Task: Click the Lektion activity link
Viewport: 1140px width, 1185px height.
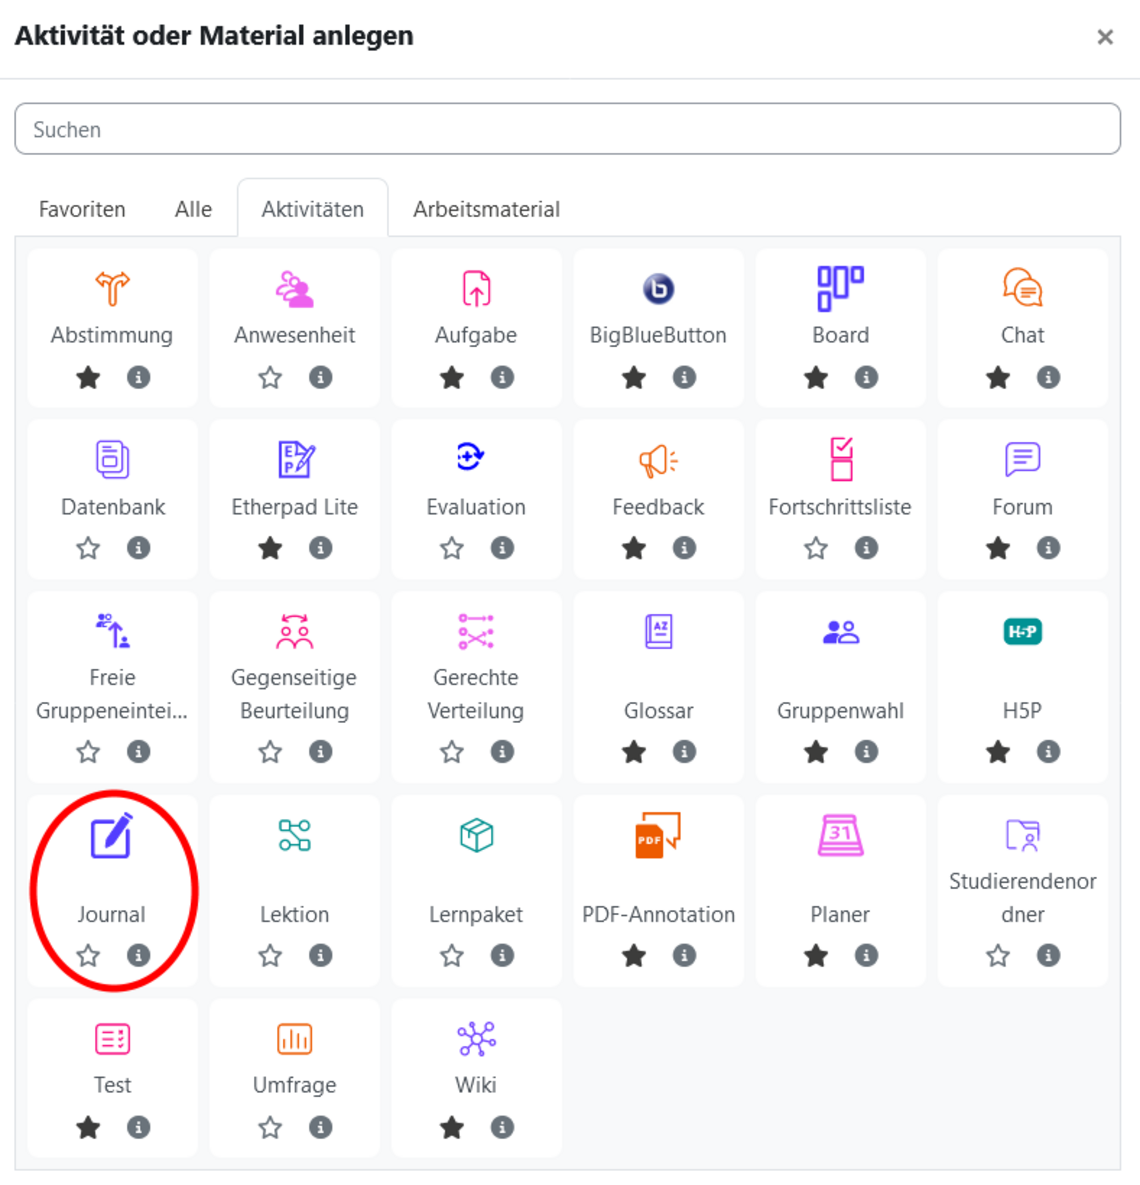Action: 294,914
